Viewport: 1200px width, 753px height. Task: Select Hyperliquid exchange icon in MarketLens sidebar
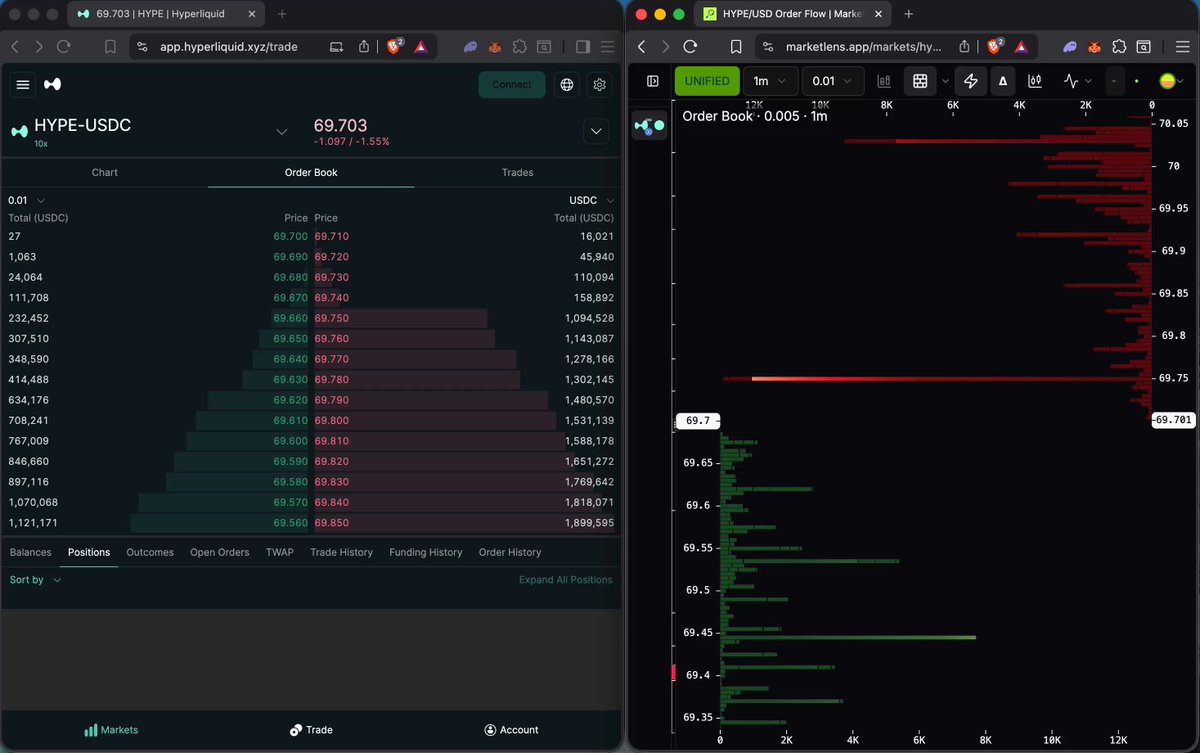(650, 125)
